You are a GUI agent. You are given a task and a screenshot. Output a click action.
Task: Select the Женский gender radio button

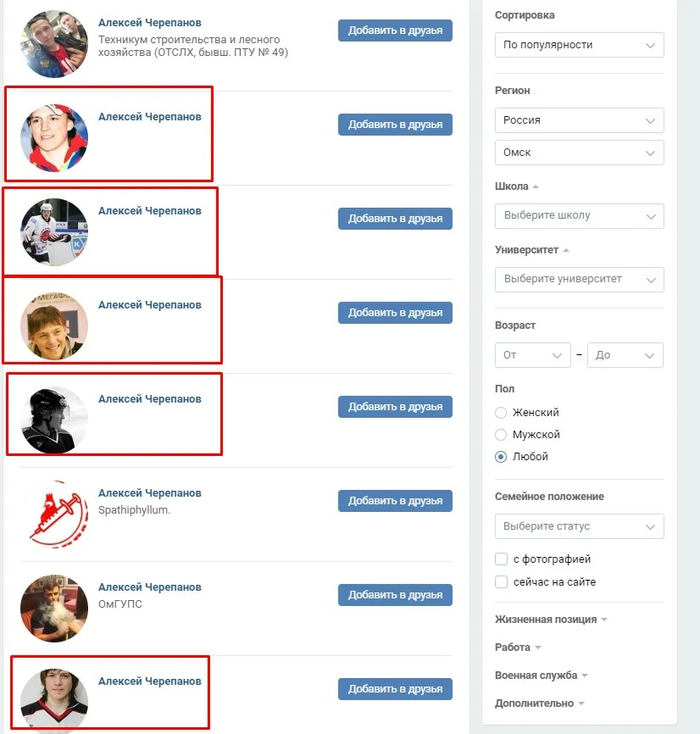tap(501, 412)
